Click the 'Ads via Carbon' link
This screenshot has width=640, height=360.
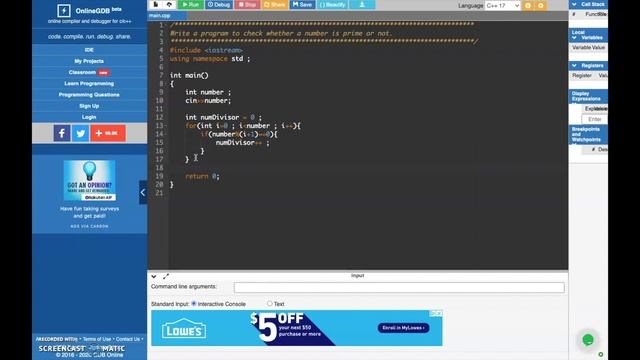(89, 226)
